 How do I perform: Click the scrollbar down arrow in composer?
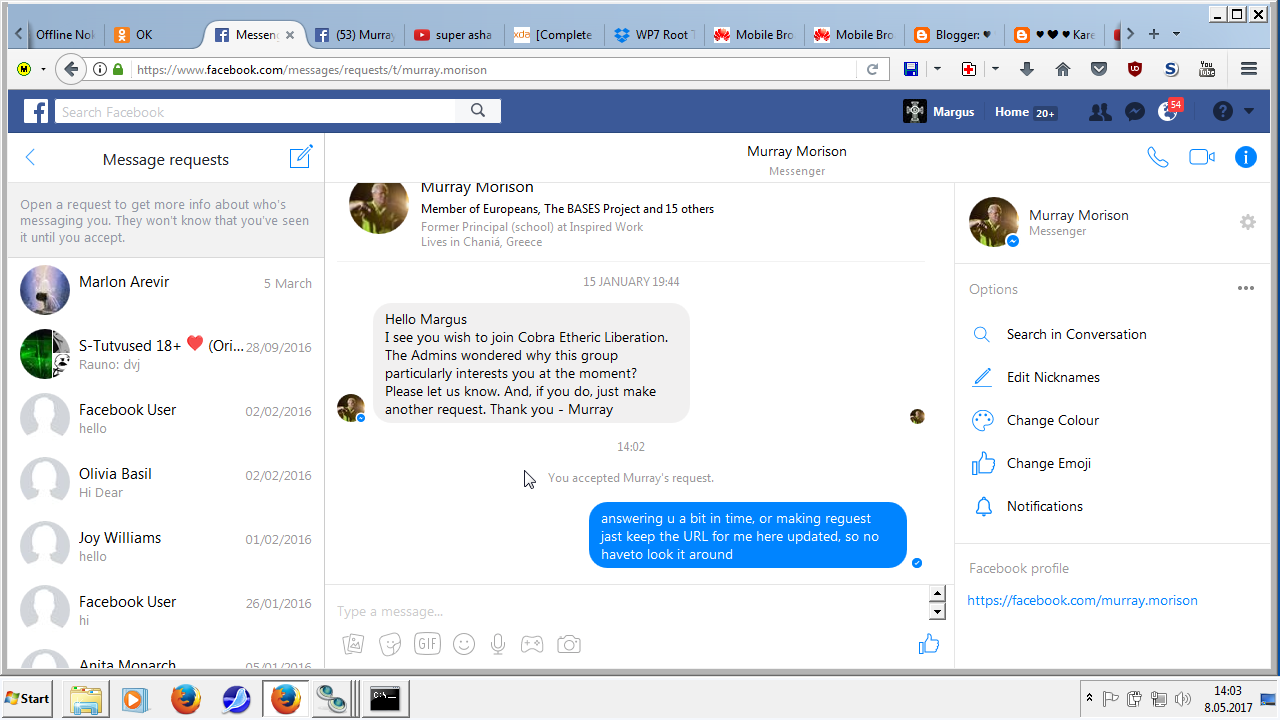coord(937,612)
